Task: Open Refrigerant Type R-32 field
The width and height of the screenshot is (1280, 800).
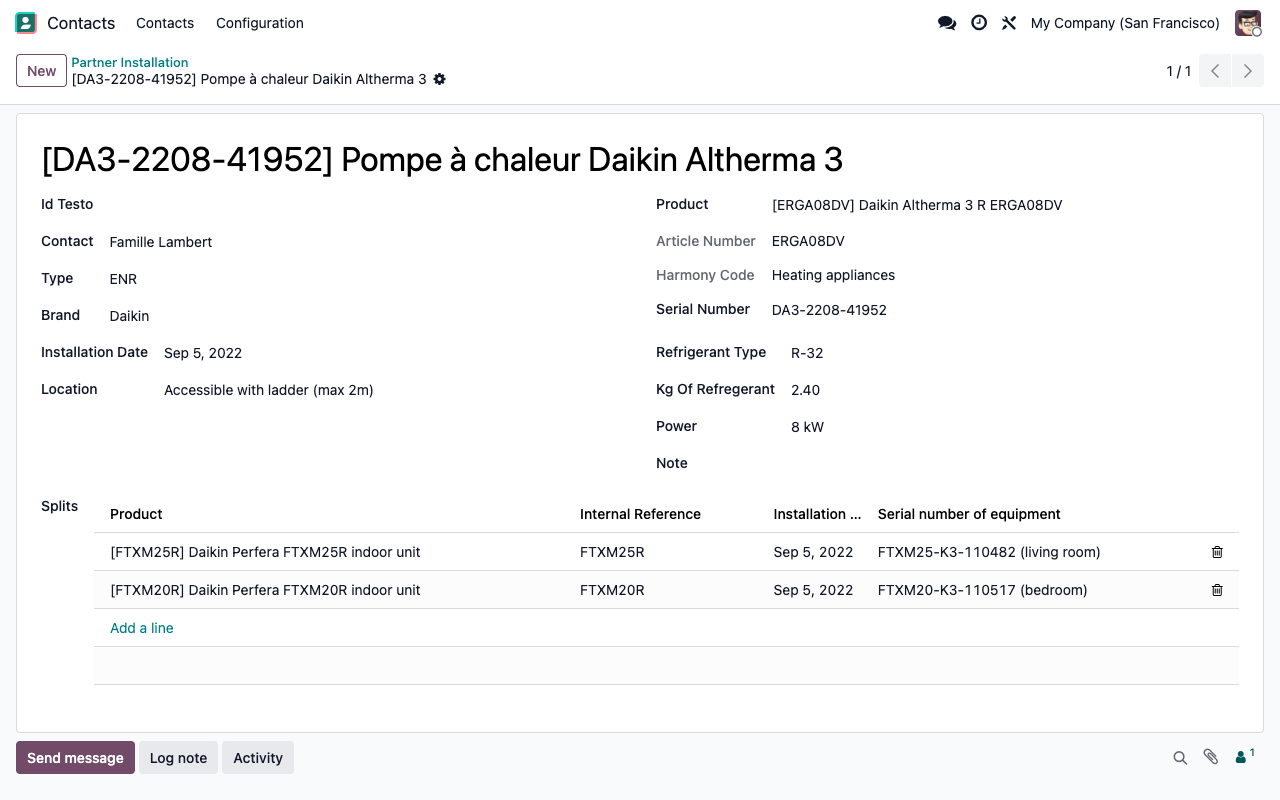Action: [1015, 353]
